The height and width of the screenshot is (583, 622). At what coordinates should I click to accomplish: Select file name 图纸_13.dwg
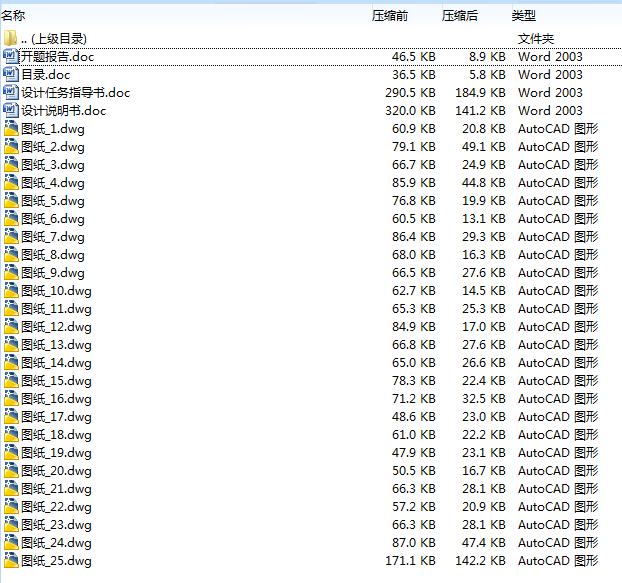coord(56,345)
